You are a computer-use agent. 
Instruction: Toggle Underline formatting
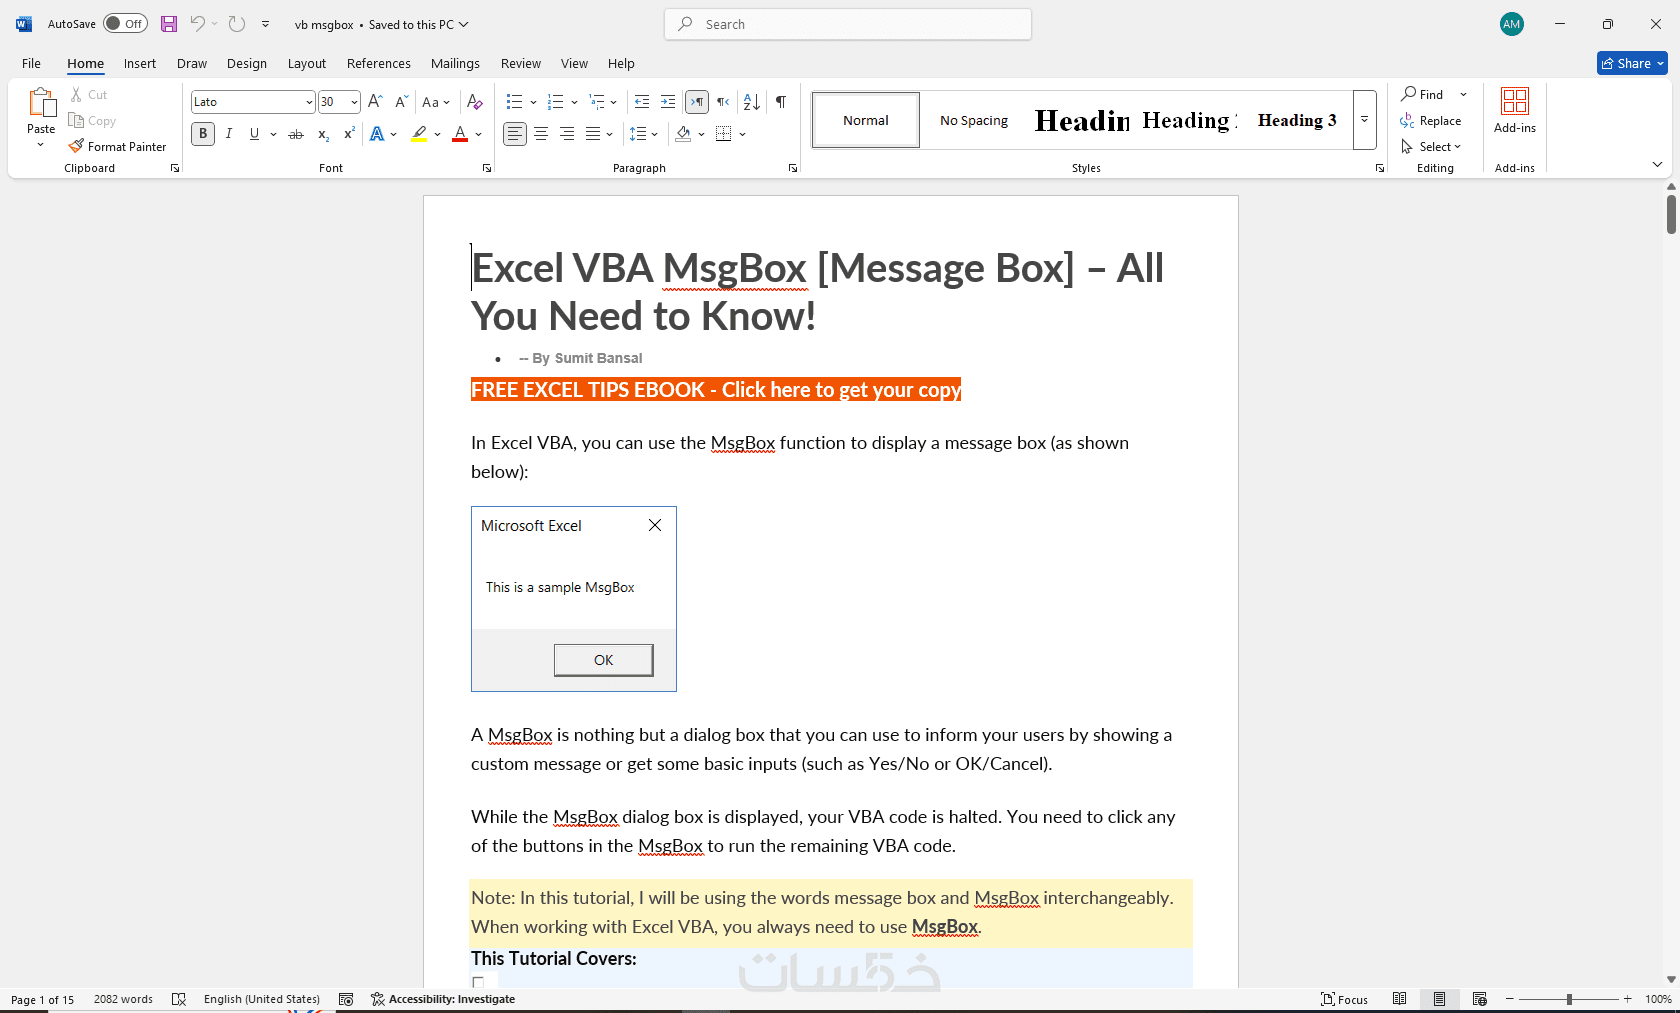(x=254, y=134)
